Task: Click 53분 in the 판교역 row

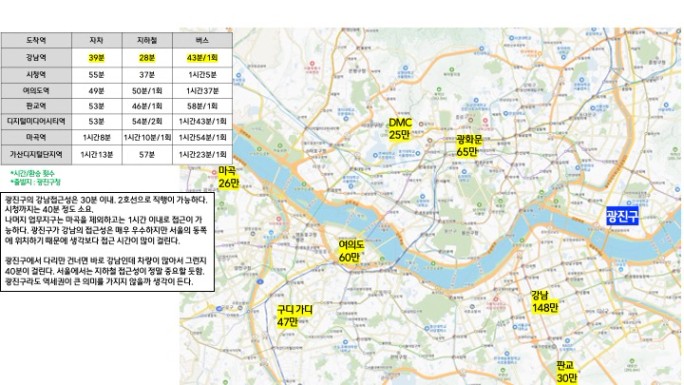Action: pyautogui.click(x=96, y=106)
